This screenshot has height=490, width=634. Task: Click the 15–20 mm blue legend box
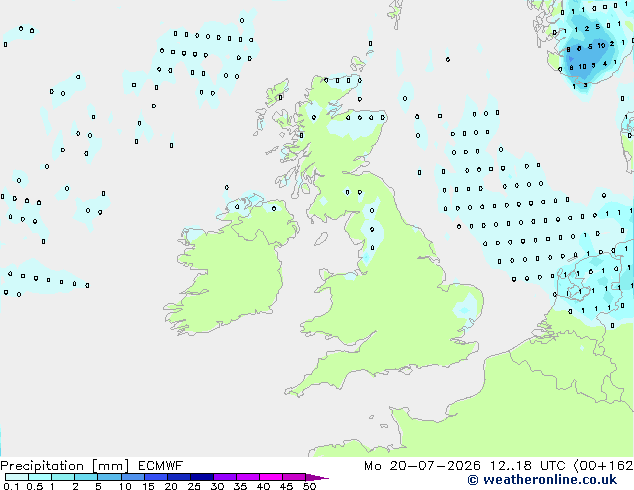pyautogui.click(x=156, y=477)
